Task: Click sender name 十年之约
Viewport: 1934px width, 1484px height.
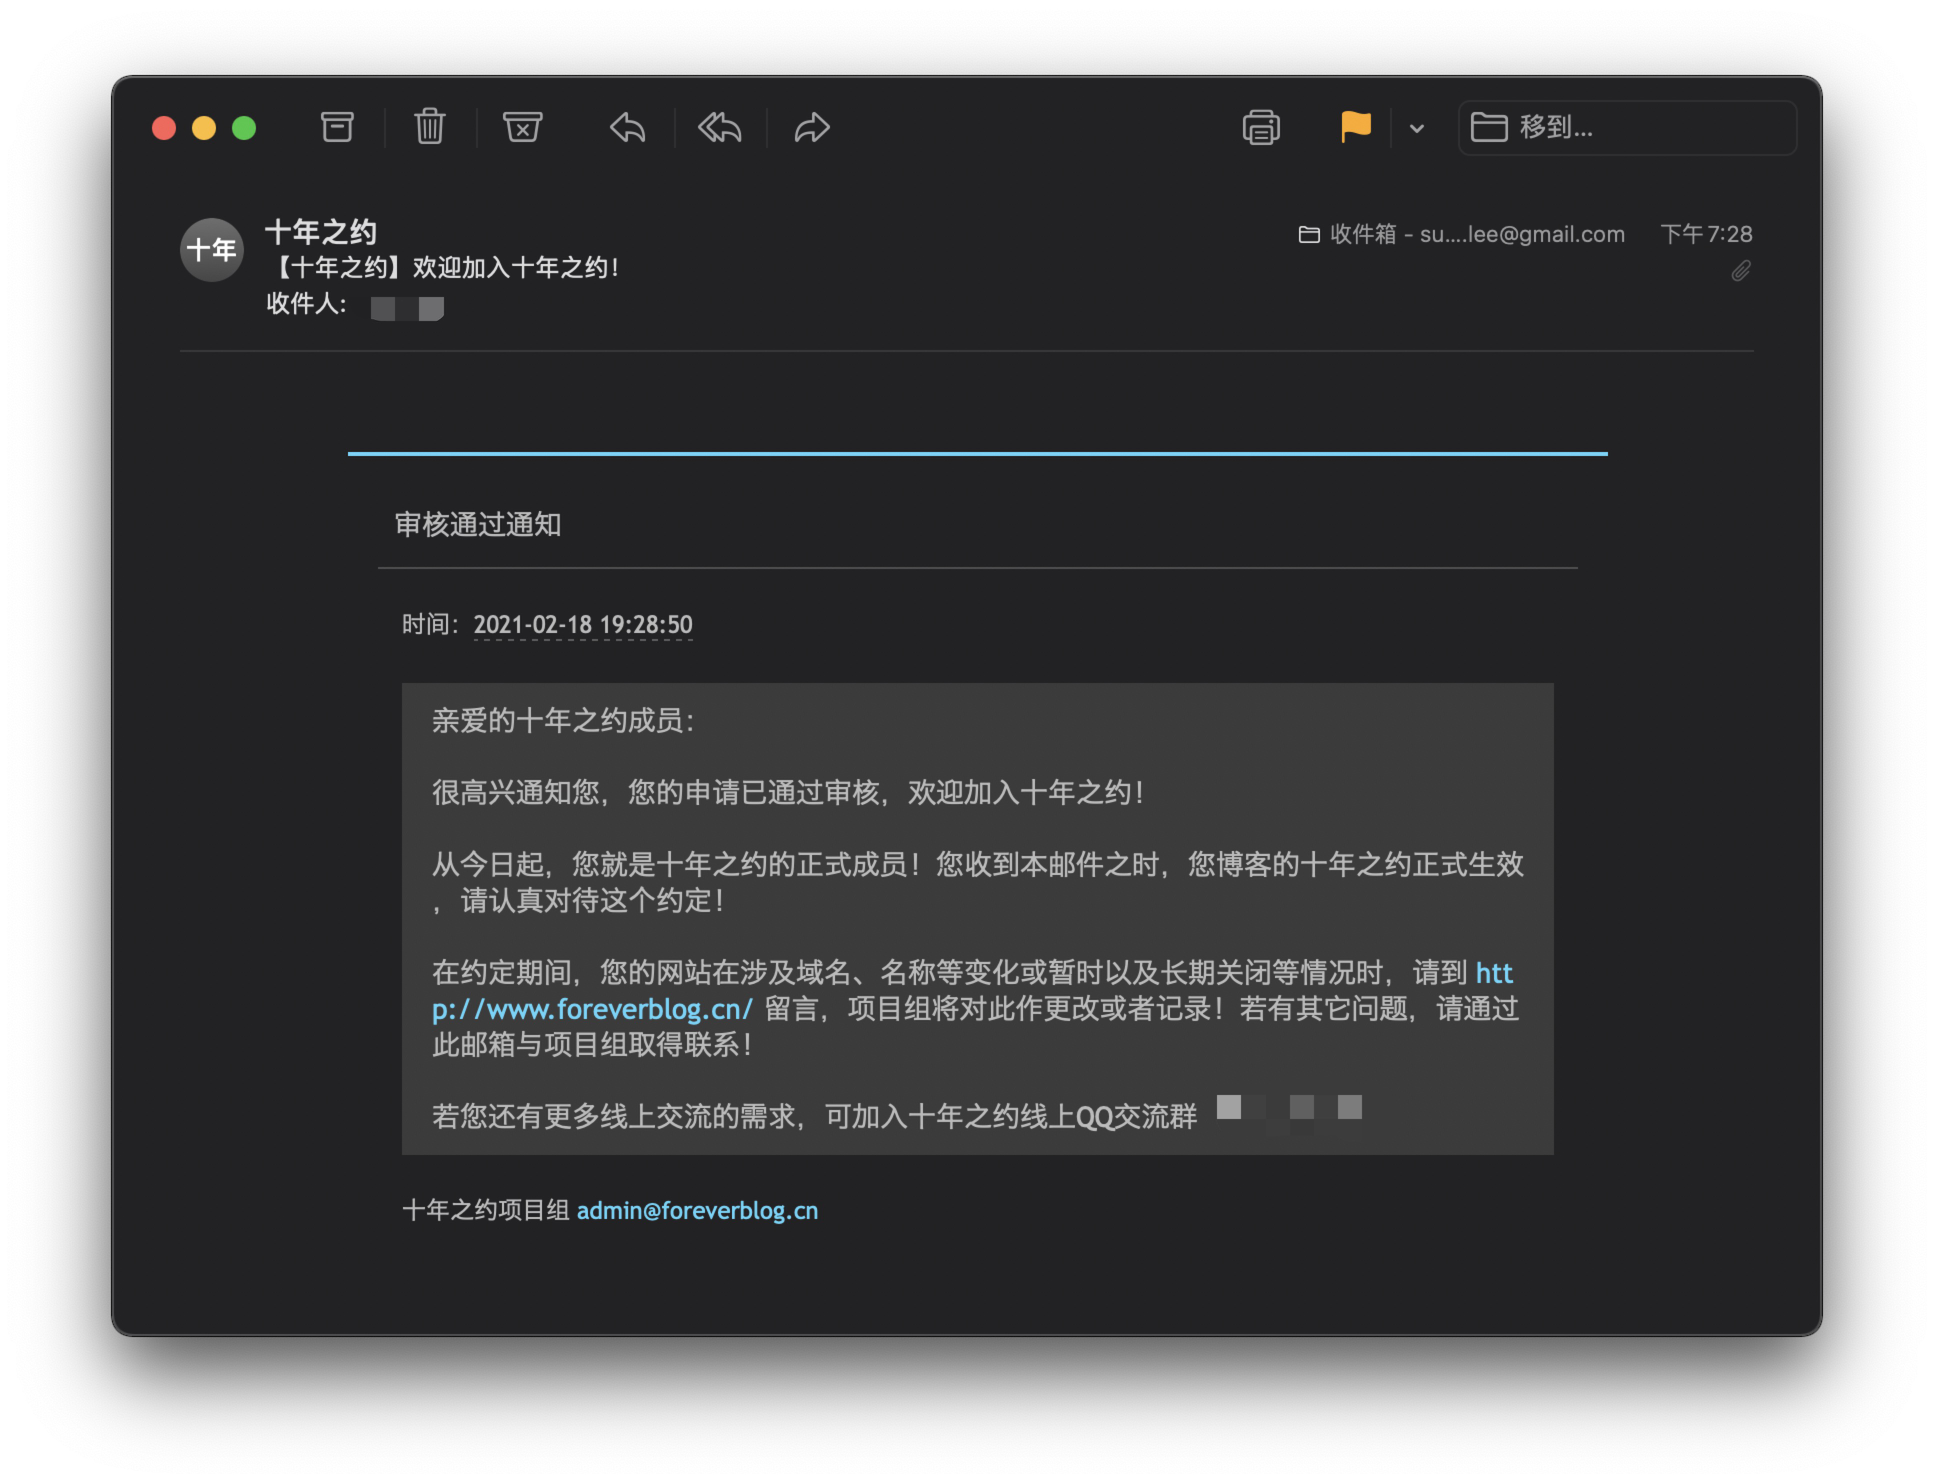Action: [x=321, y=232]
